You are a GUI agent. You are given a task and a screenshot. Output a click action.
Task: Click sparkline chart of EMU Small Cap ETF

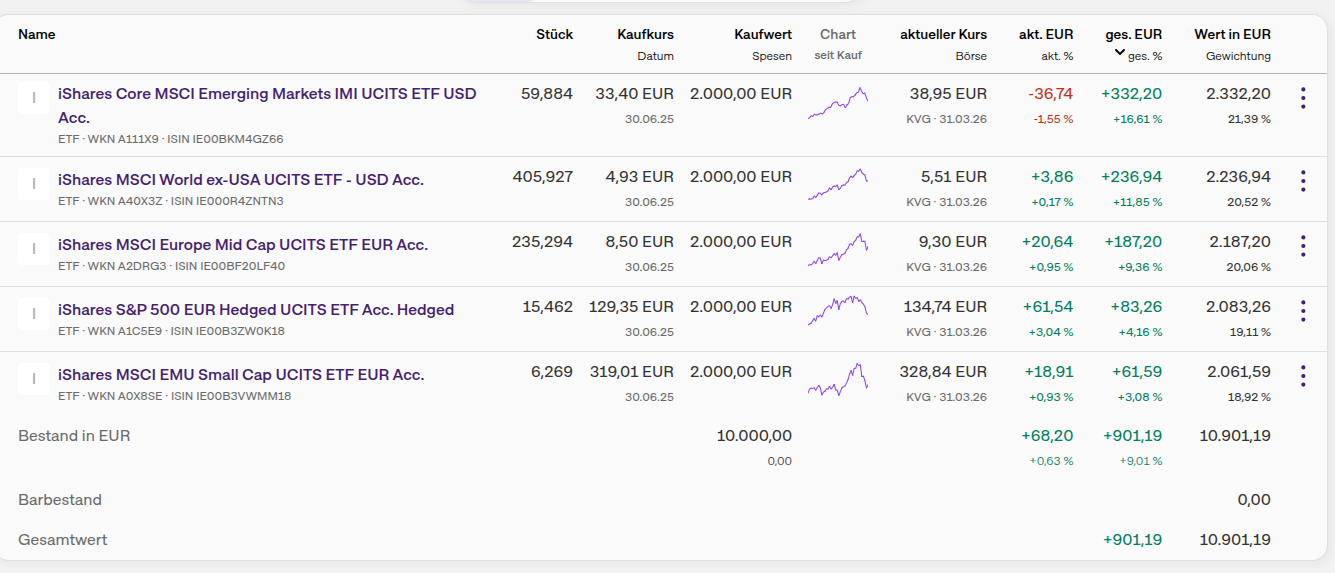(x=838, y=378)
